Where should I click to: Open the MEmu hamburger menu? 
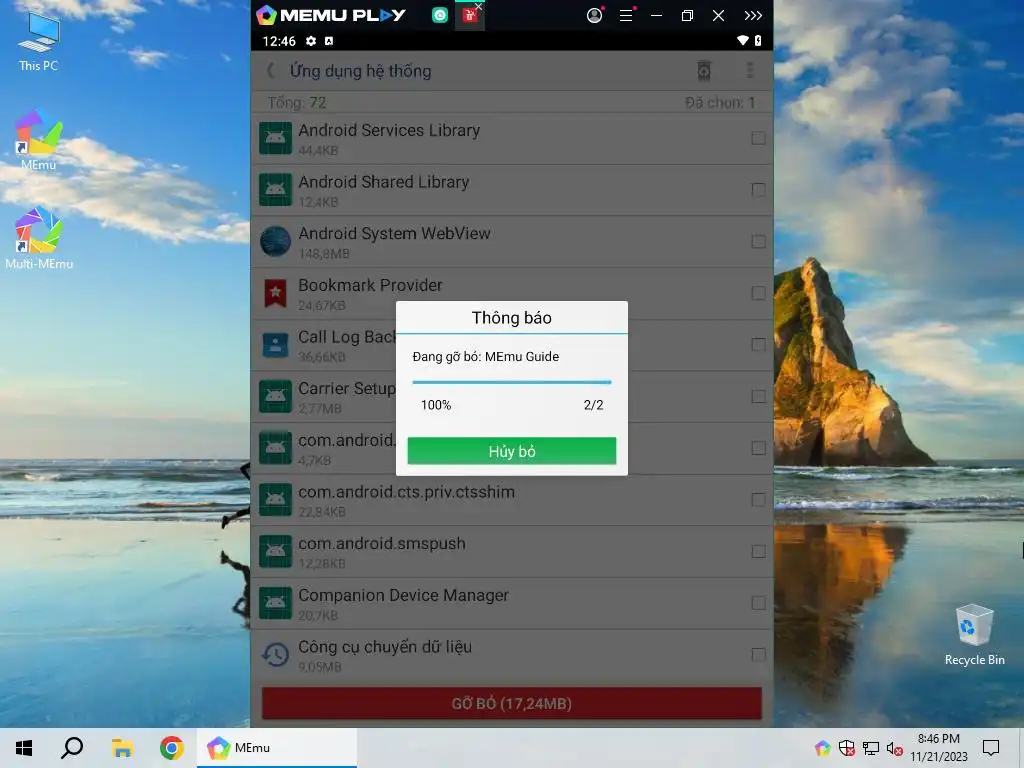point(626,15)
